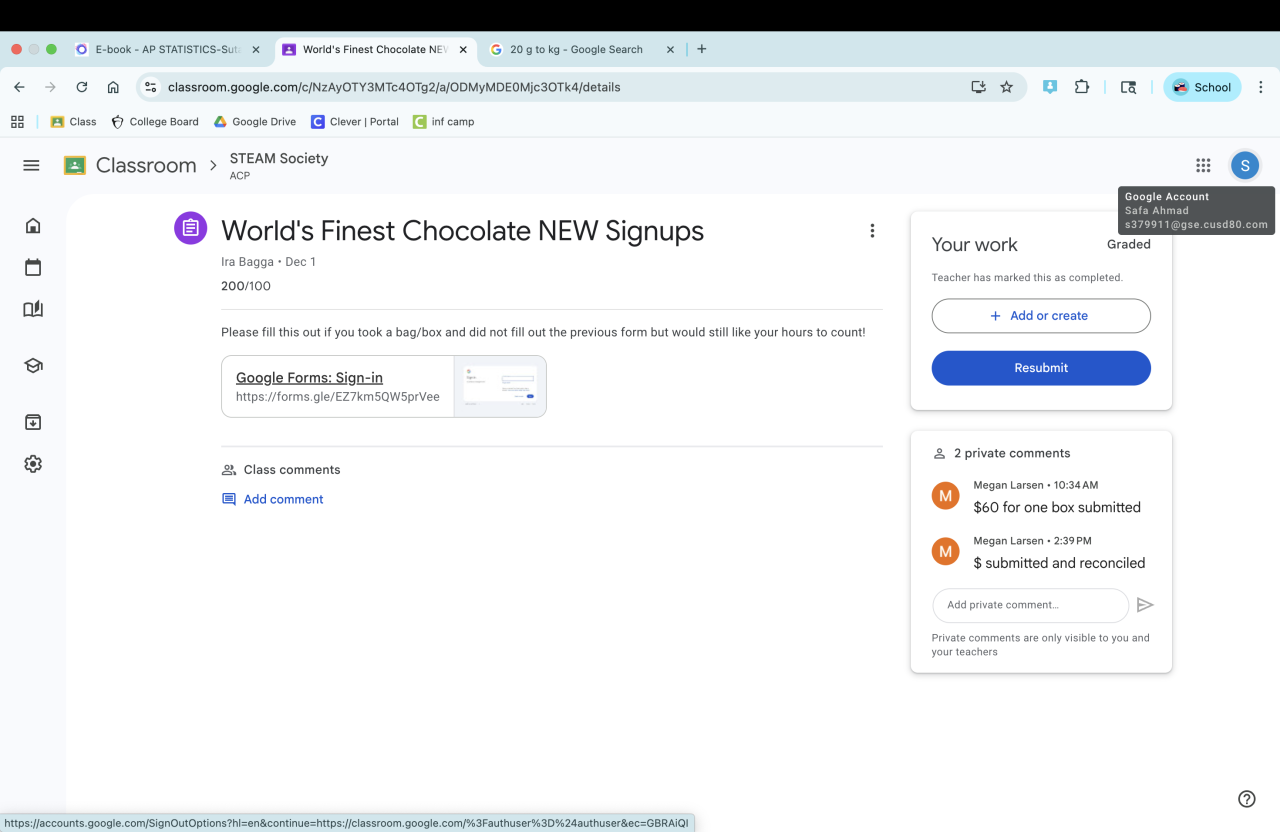Open the Google apps grid
This screenshot has height=832, width=1280.
[1203, 166]
